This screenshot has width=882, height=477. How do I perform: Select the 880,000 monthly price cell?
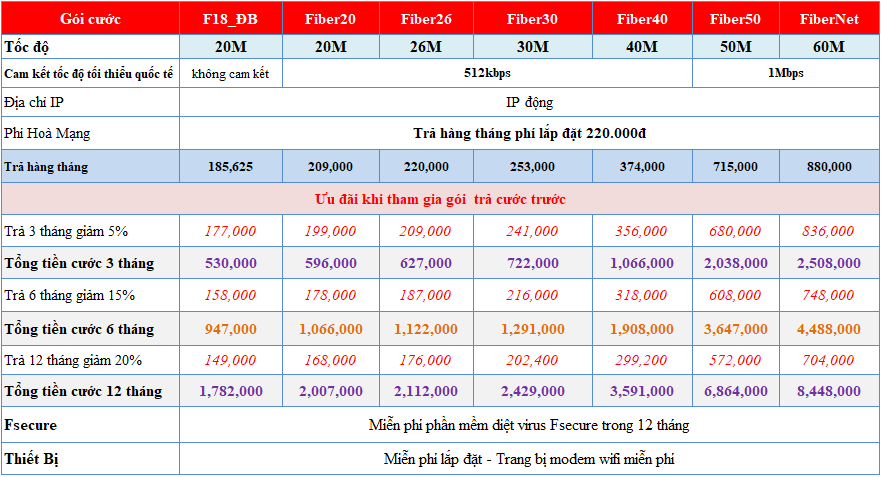(829, 167)
